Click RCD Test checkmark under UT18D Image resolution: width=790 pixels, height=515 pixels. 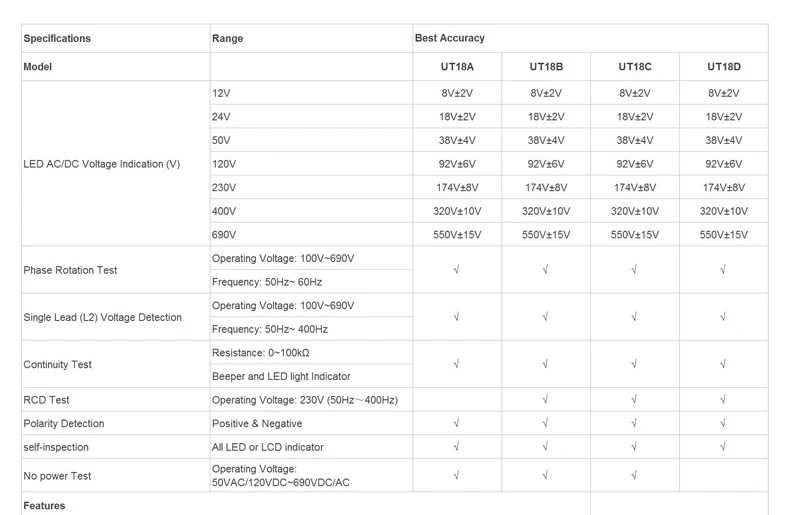tap(723, 400)
